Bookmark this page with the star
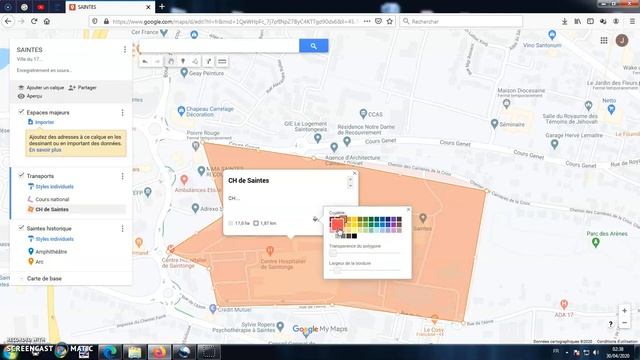Image resolution: width=640 pixels, height=360 pixels. pos(390,21)
